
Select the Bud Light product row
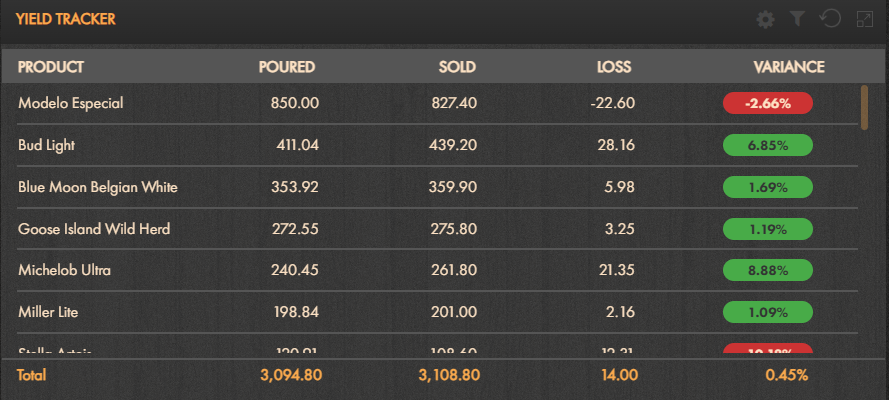pos(437,145)
